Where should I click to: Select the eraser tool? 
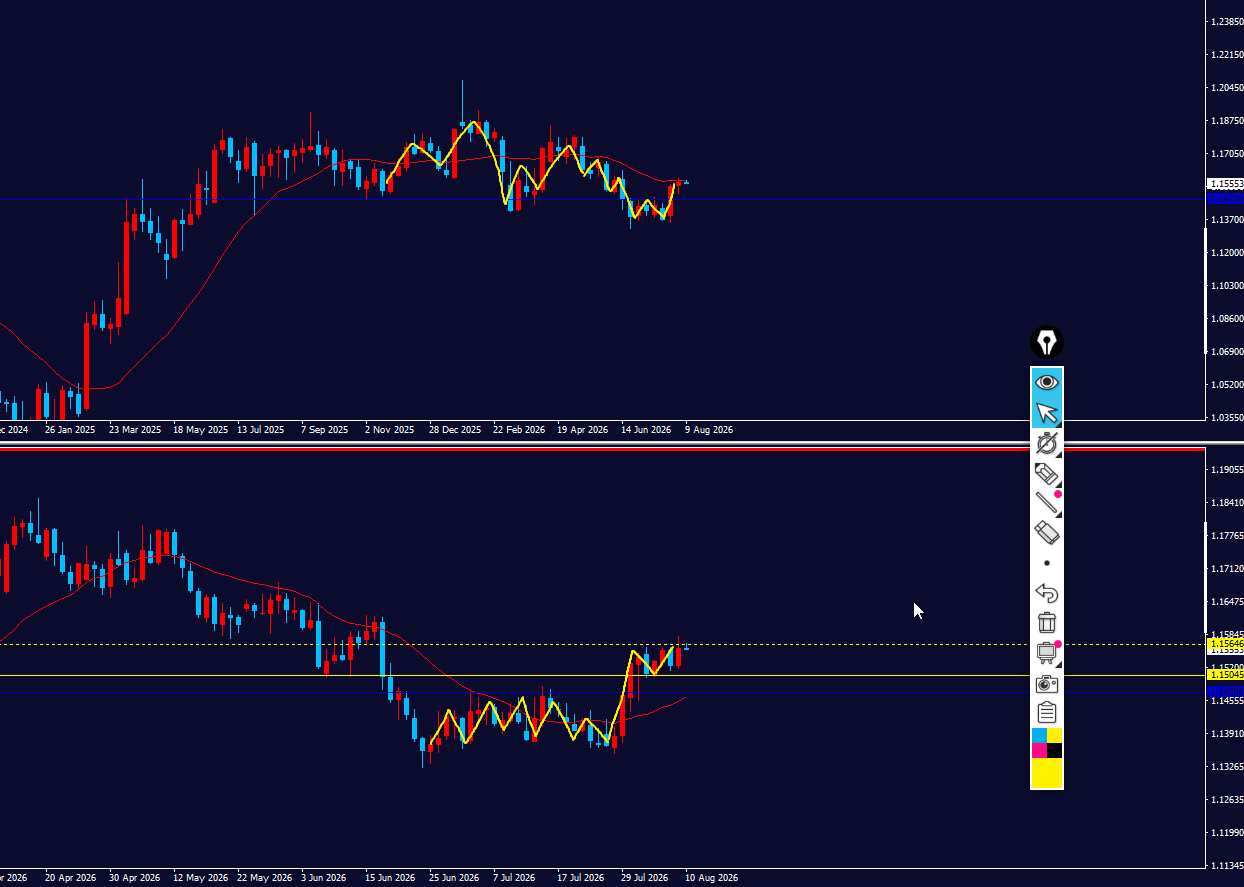[x=1047, y=533]
